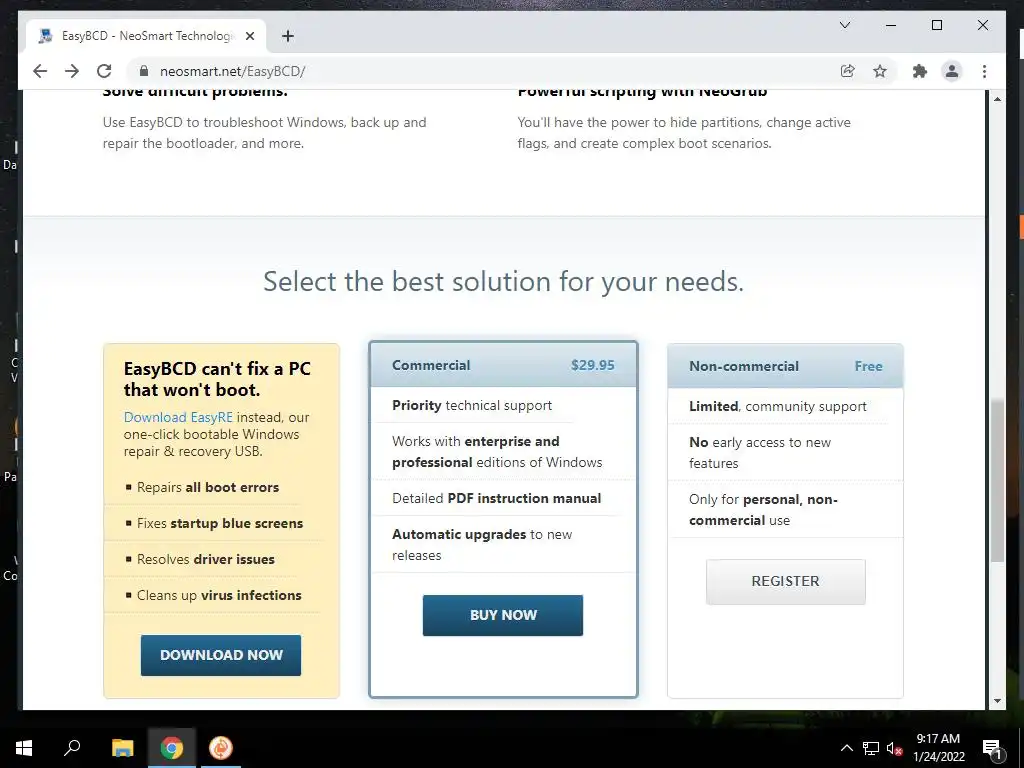Click page scrollbar down arrow
Screen dimensions: 1024x768
997,701
